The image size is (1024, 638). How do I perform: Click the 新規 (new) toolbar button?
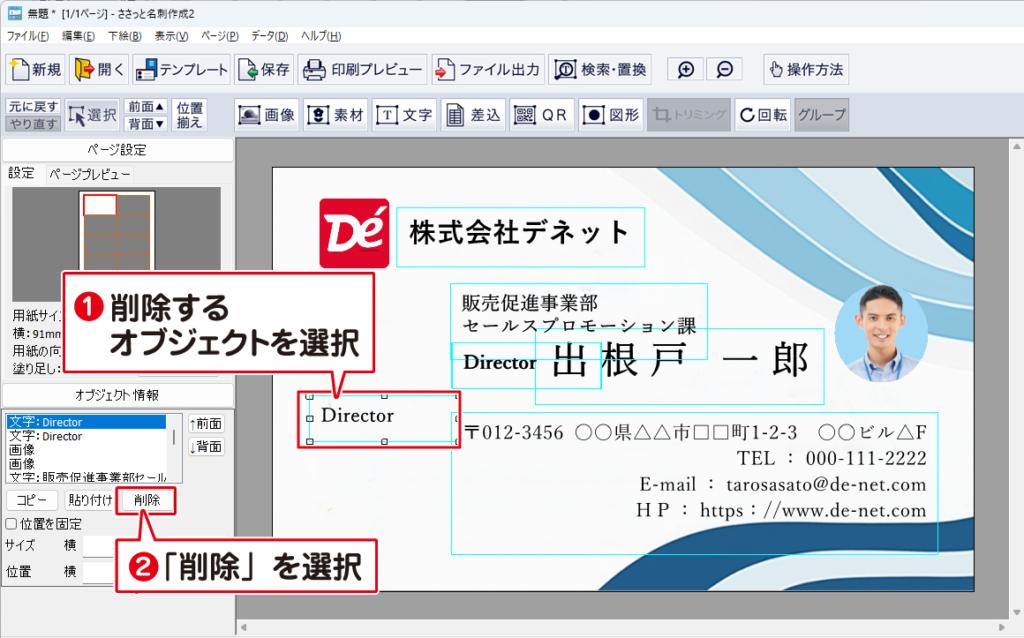click(36, 69)
